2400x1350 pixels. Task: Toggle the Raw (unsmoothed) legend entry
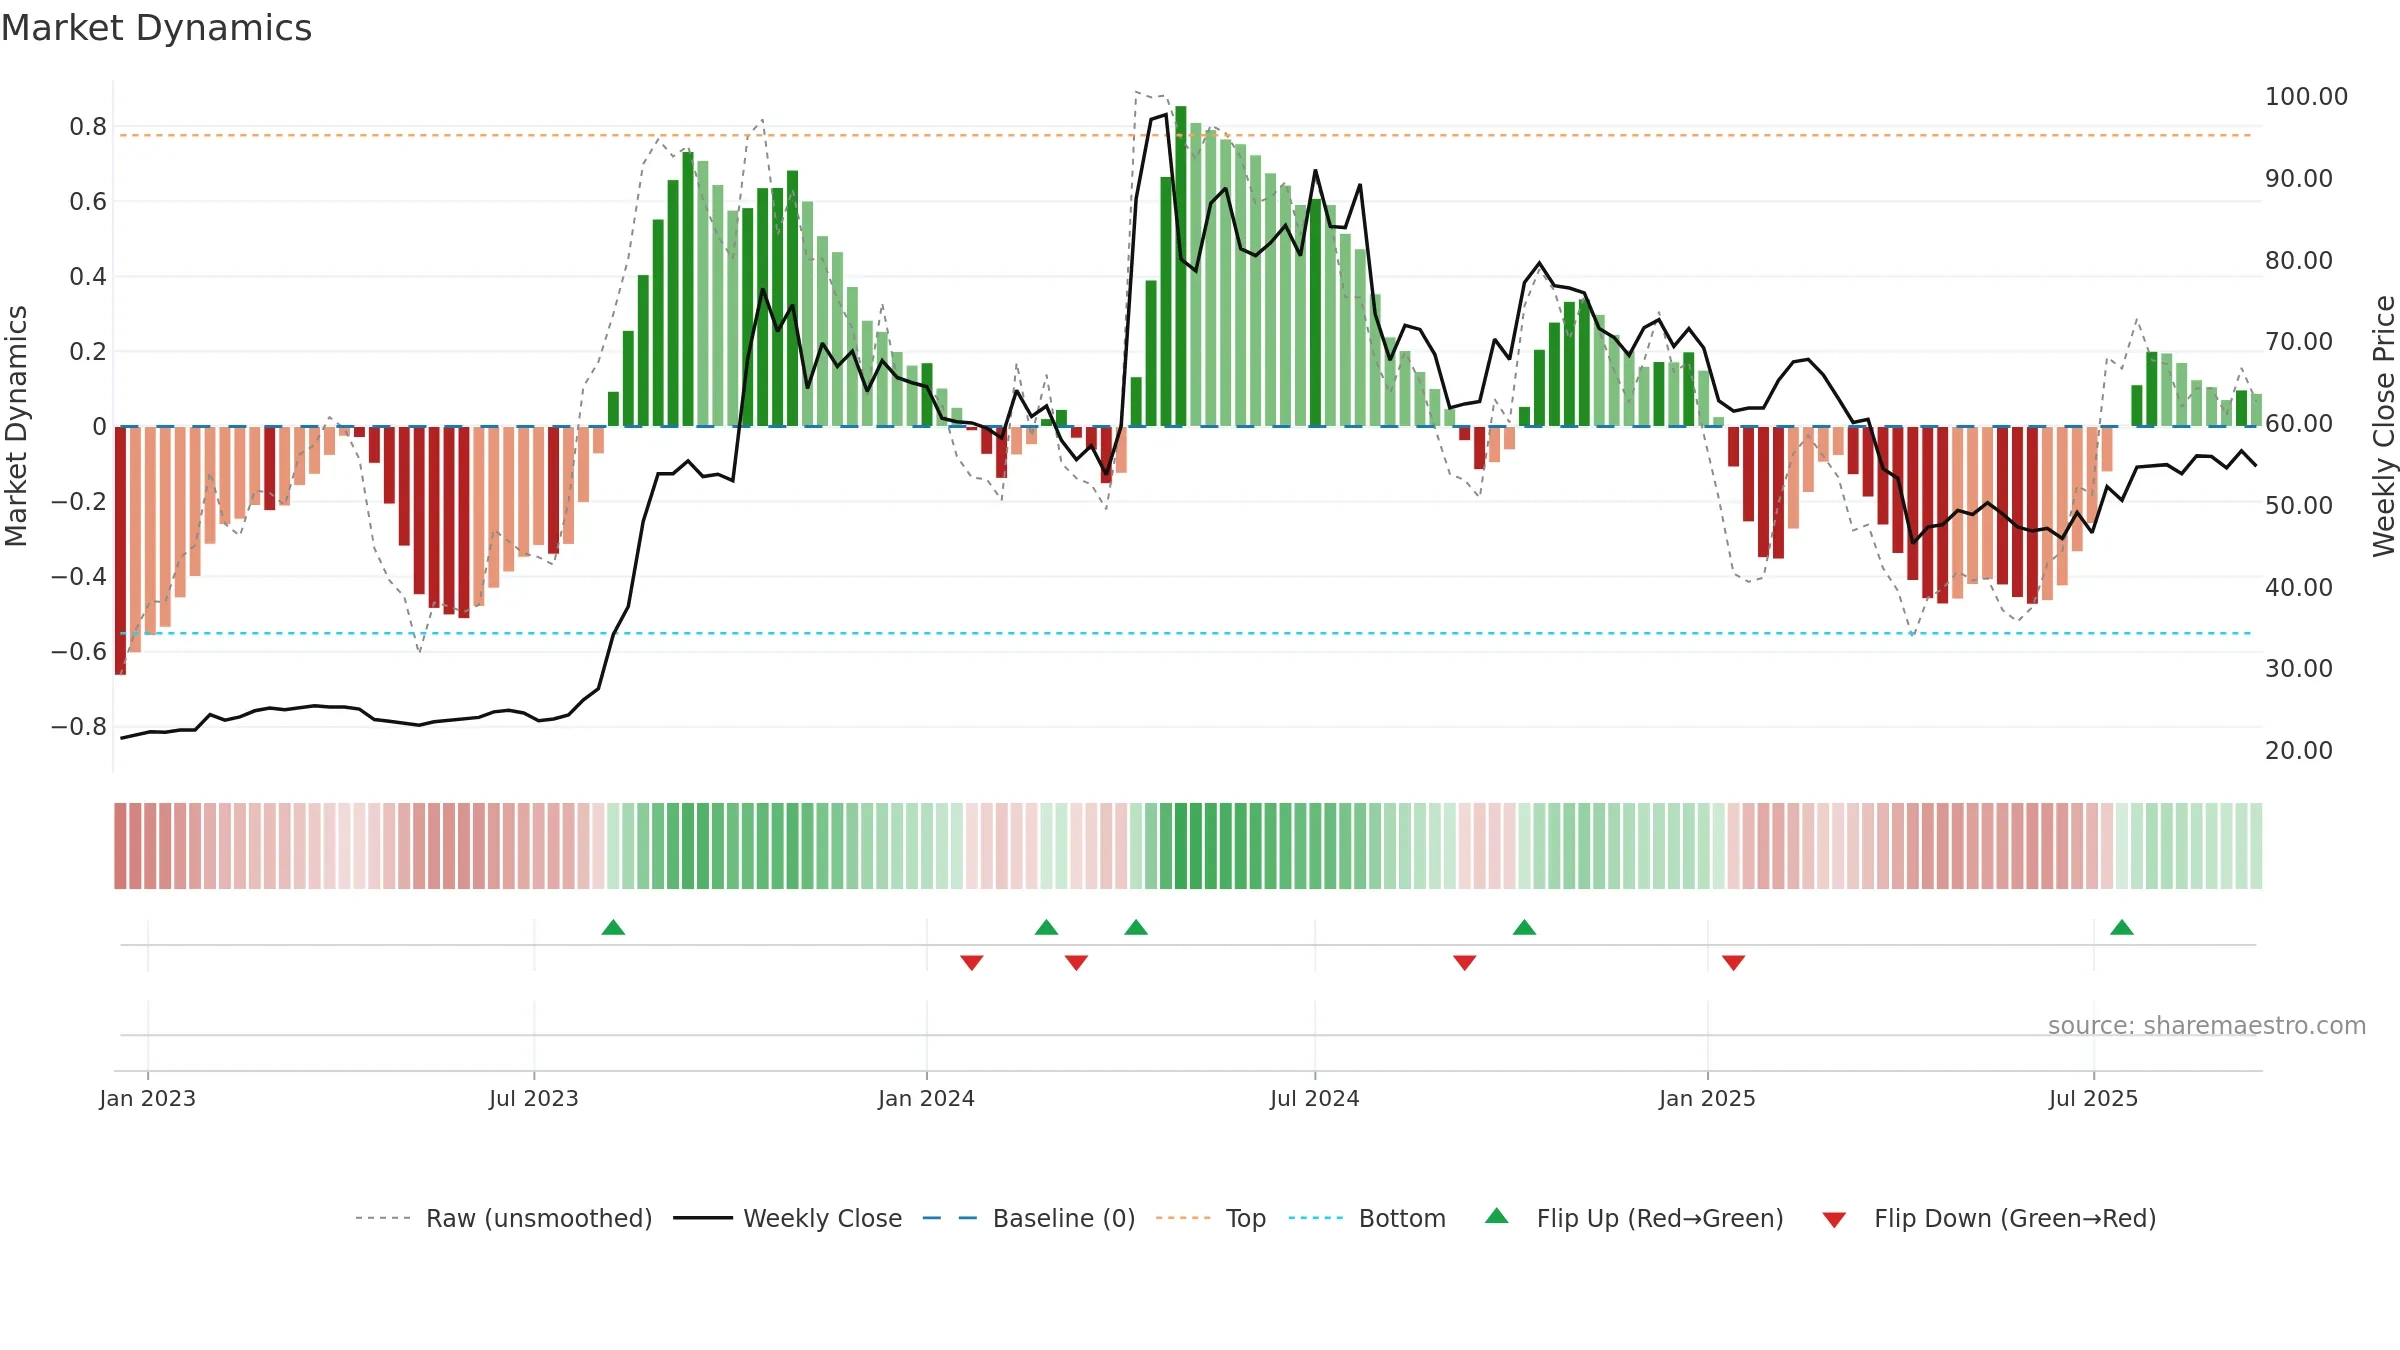(504, 1218)
